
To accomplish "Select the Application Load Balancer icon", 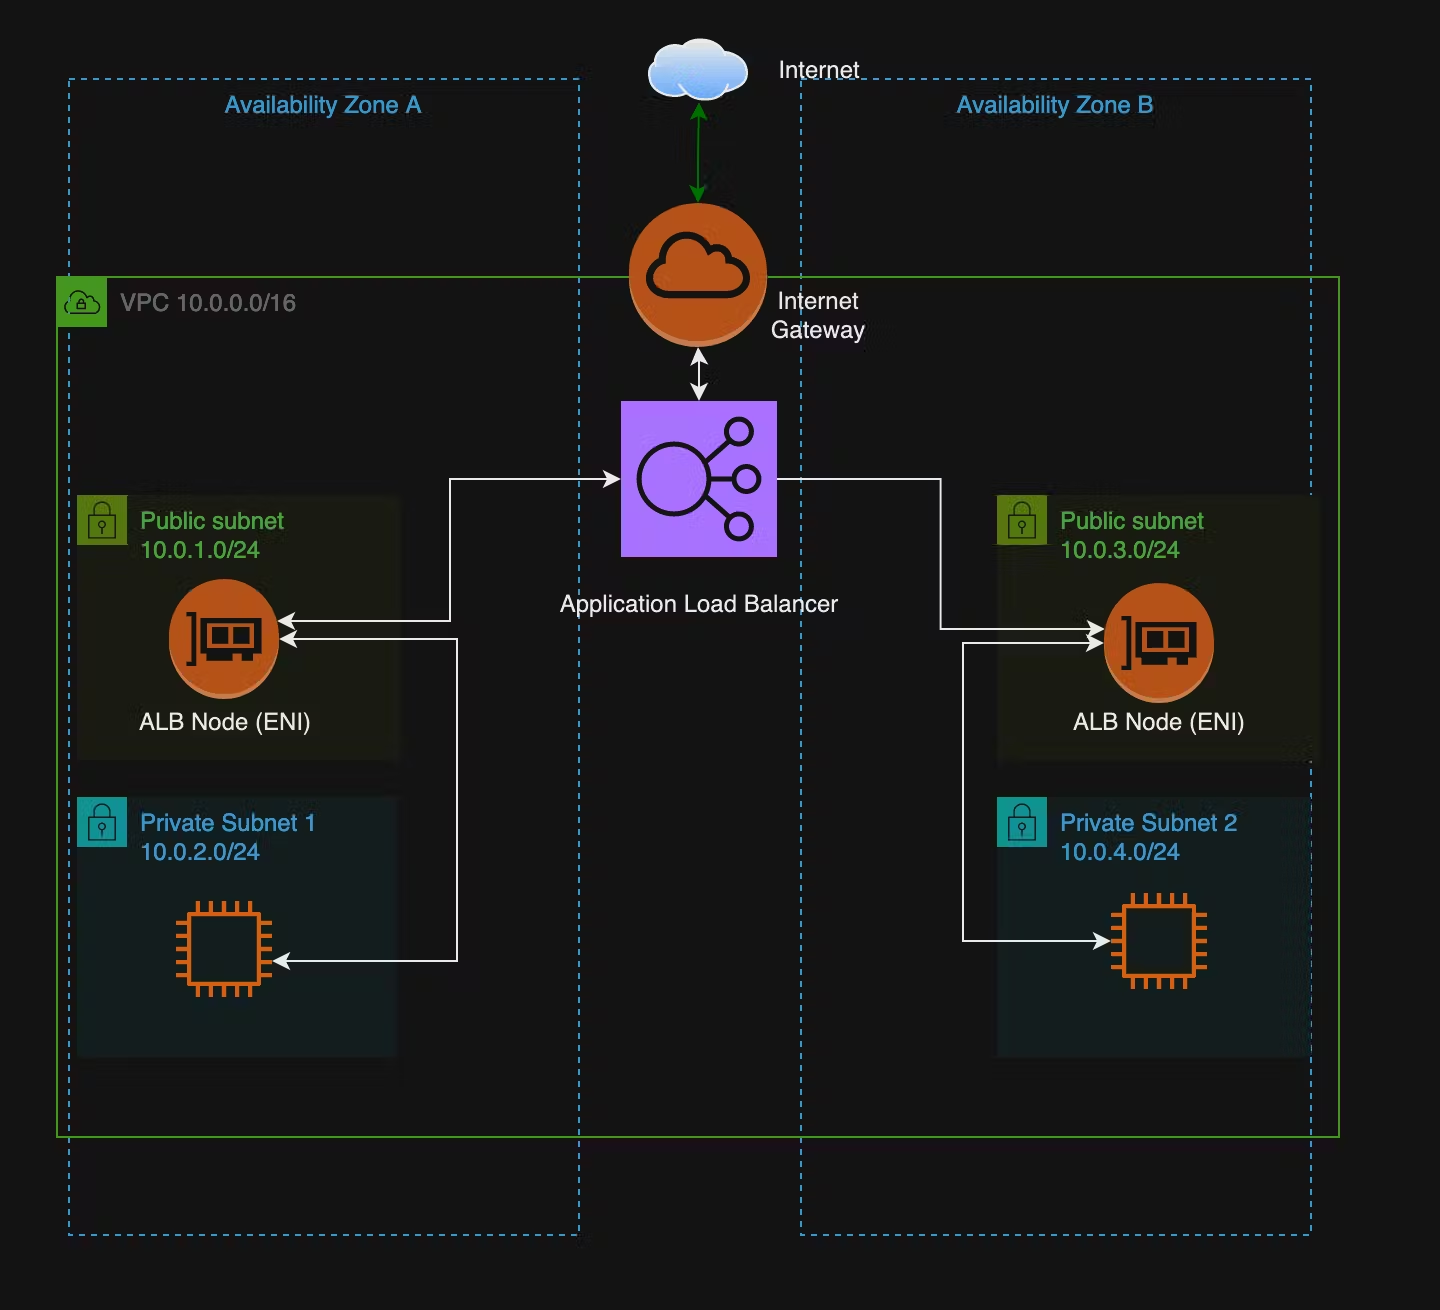I will 699,479.
